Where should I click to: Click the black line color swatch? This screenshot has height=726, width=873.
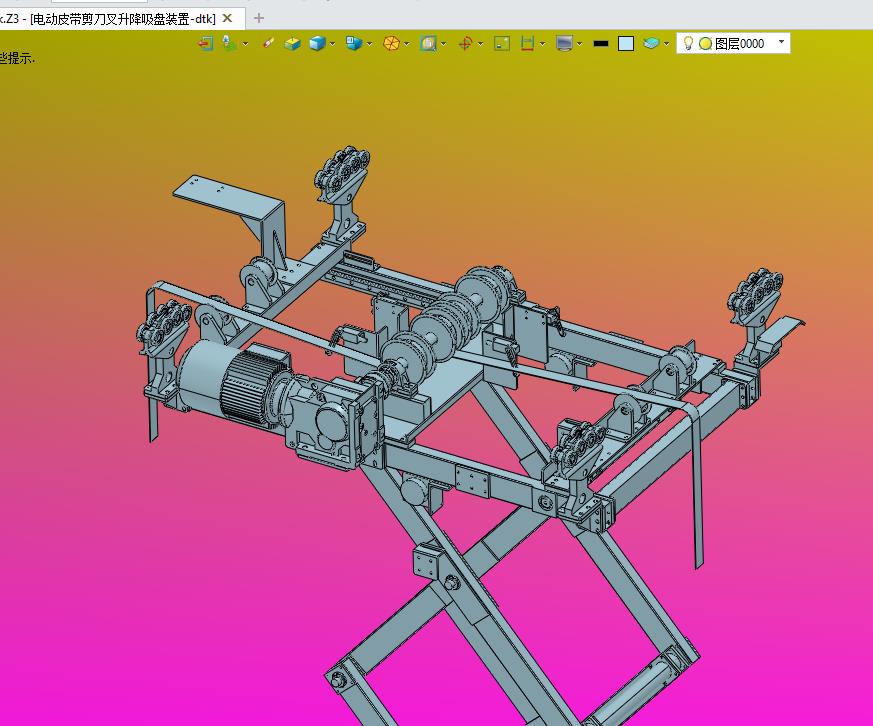pos(601,43)
